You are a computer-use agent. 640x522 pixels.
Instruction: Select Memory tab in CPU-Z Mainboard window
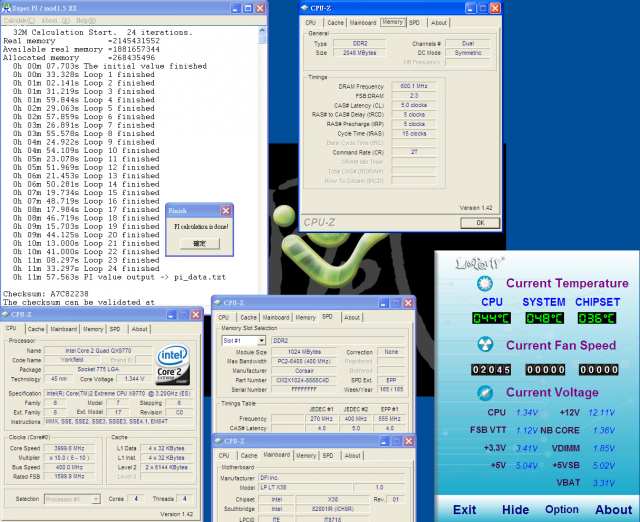[x=306, y=455]
